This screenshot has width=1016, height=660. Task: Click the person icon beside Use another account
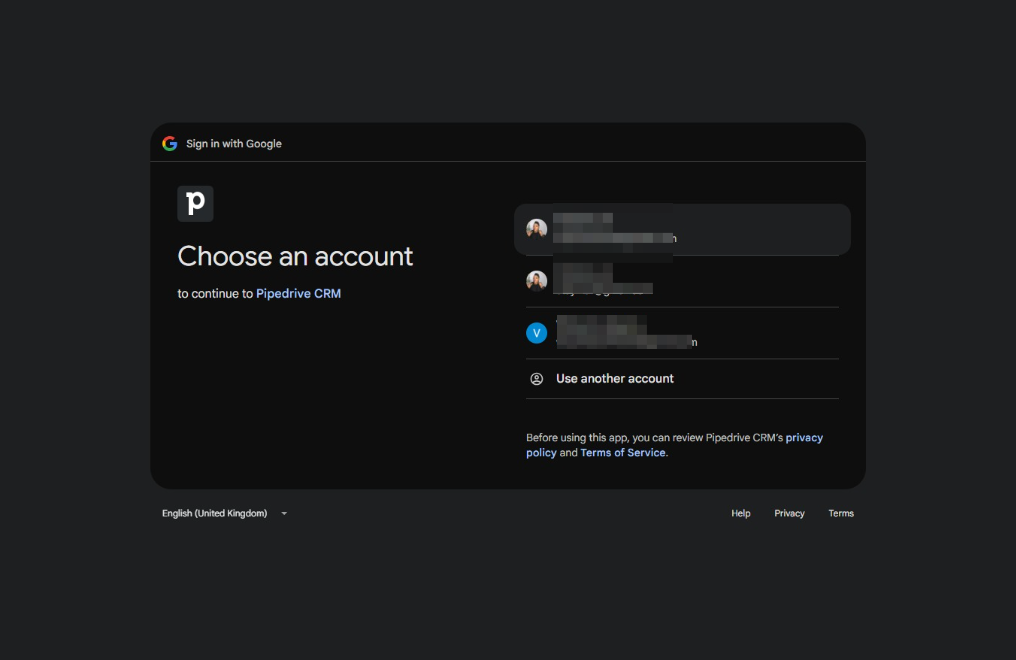coord(537,379)
